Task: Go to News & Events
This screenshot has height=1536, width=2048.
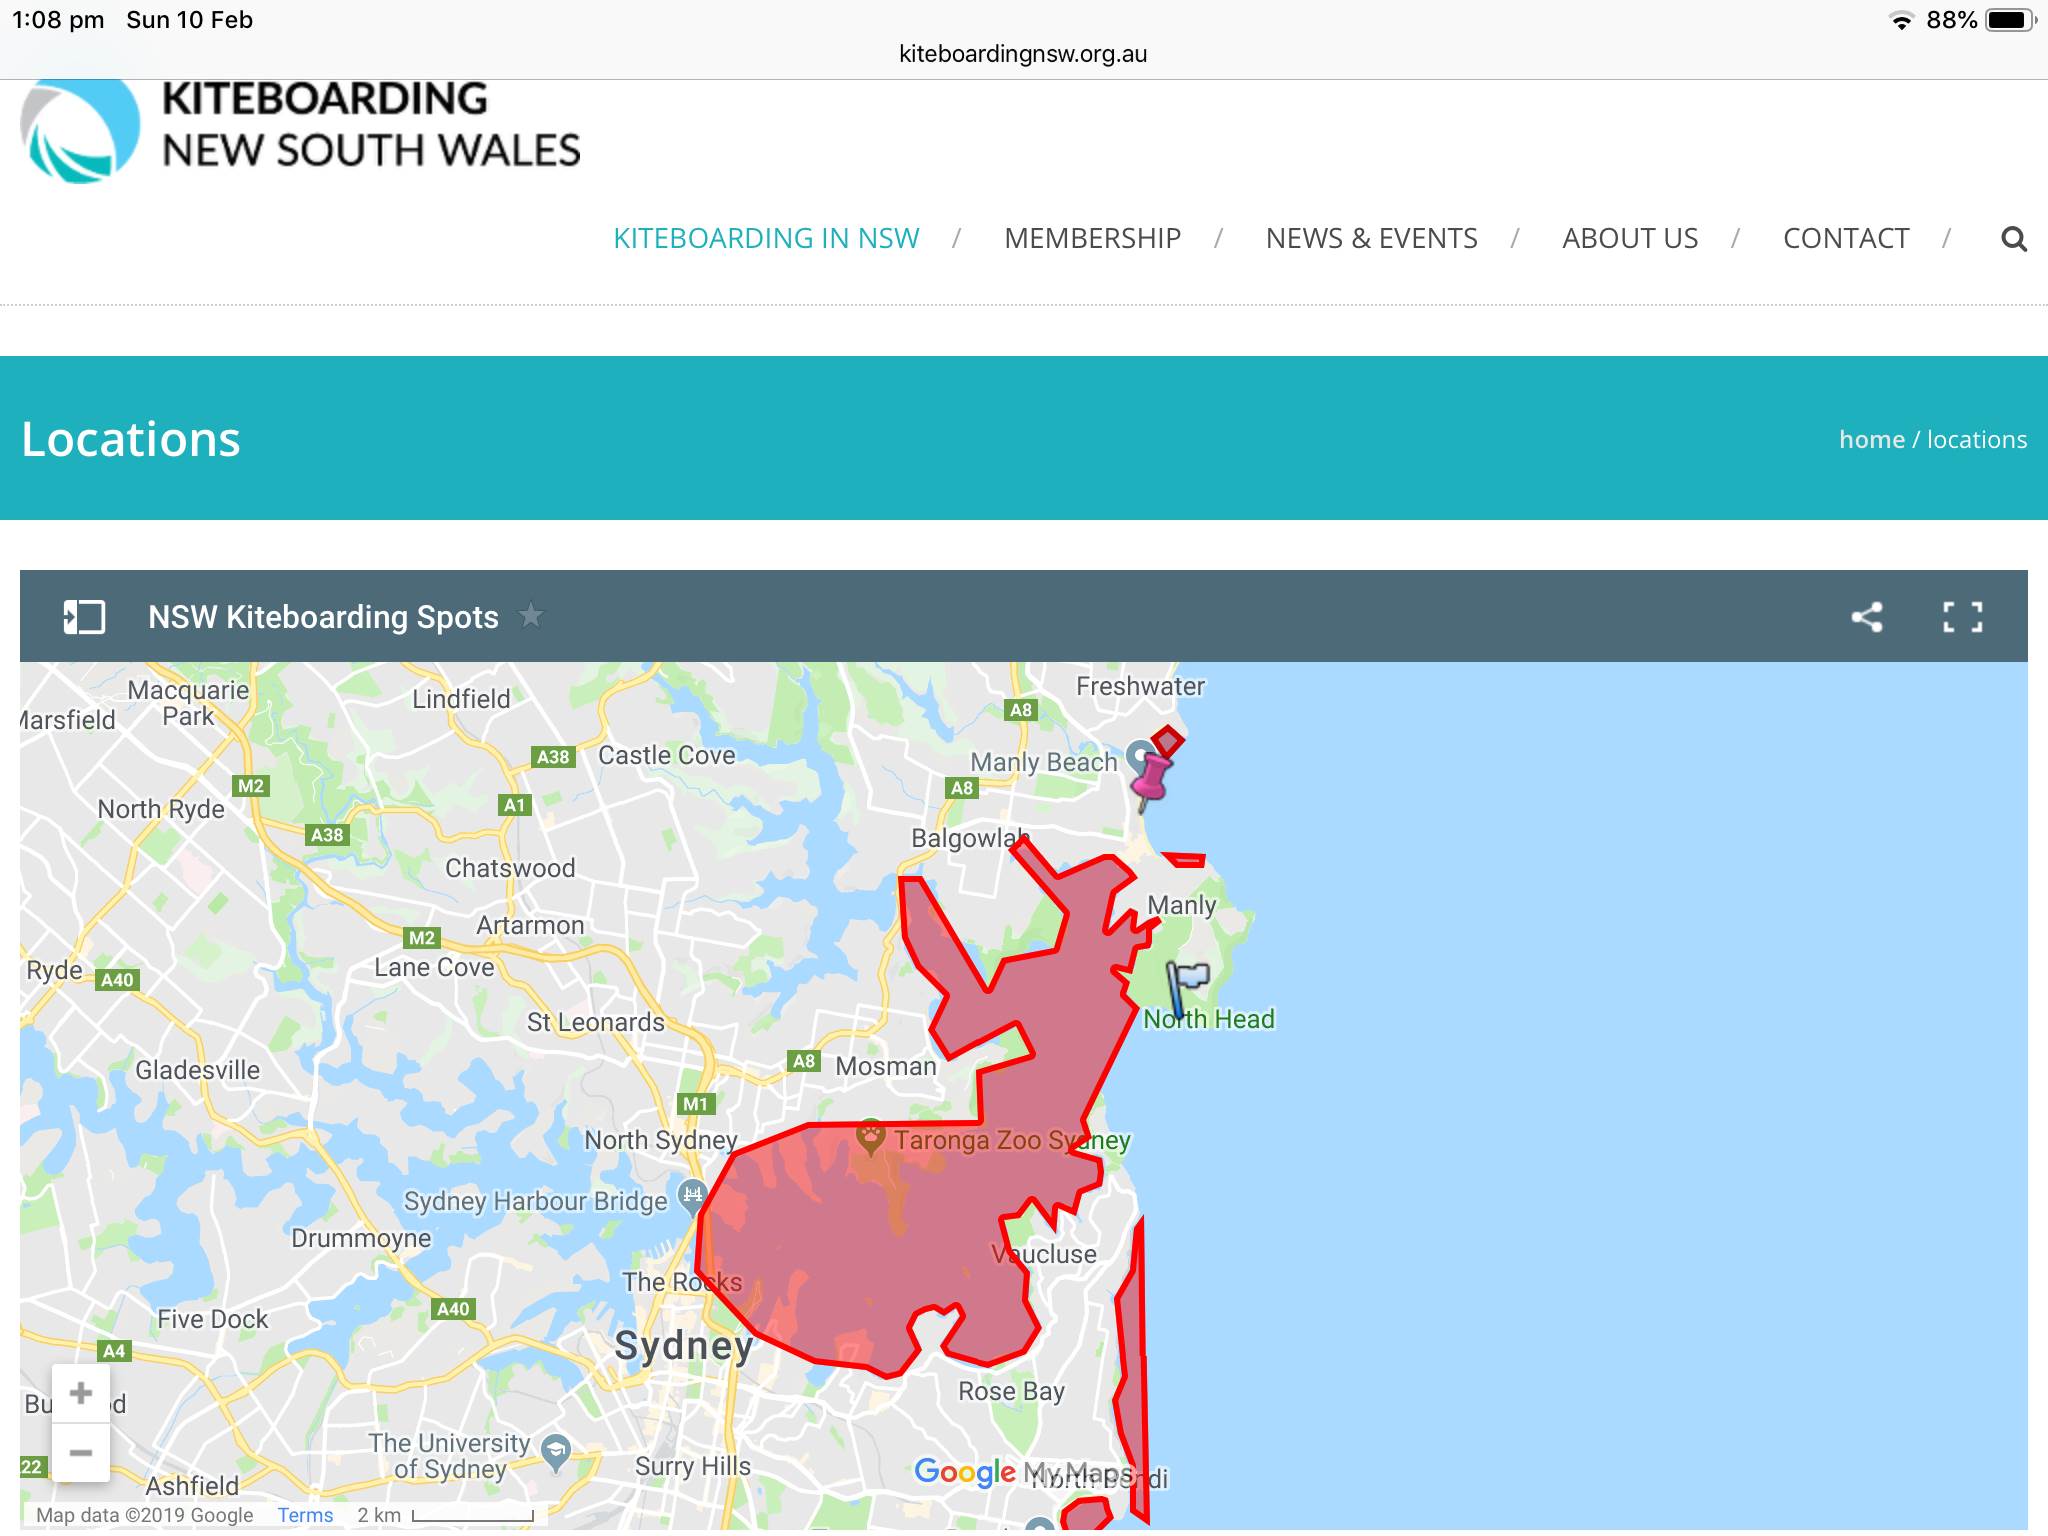Action: click(1371, 239)
